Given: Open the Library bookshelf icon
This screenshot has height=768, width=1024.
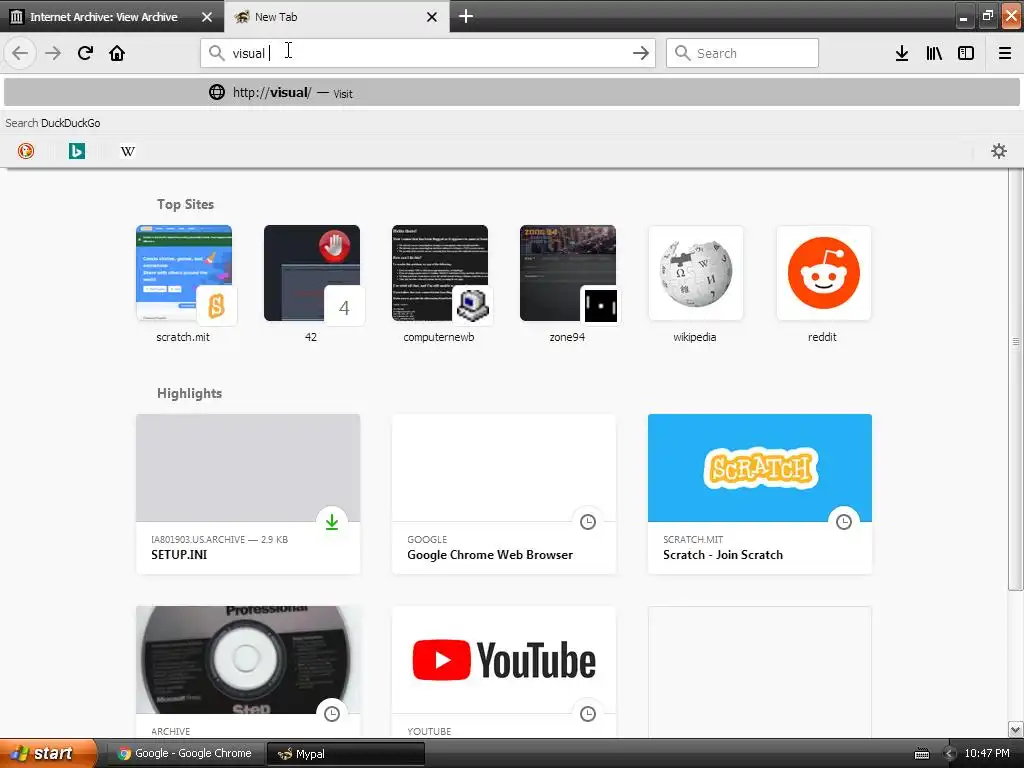Looking at the screenshot, I should (x=934, y=53).
